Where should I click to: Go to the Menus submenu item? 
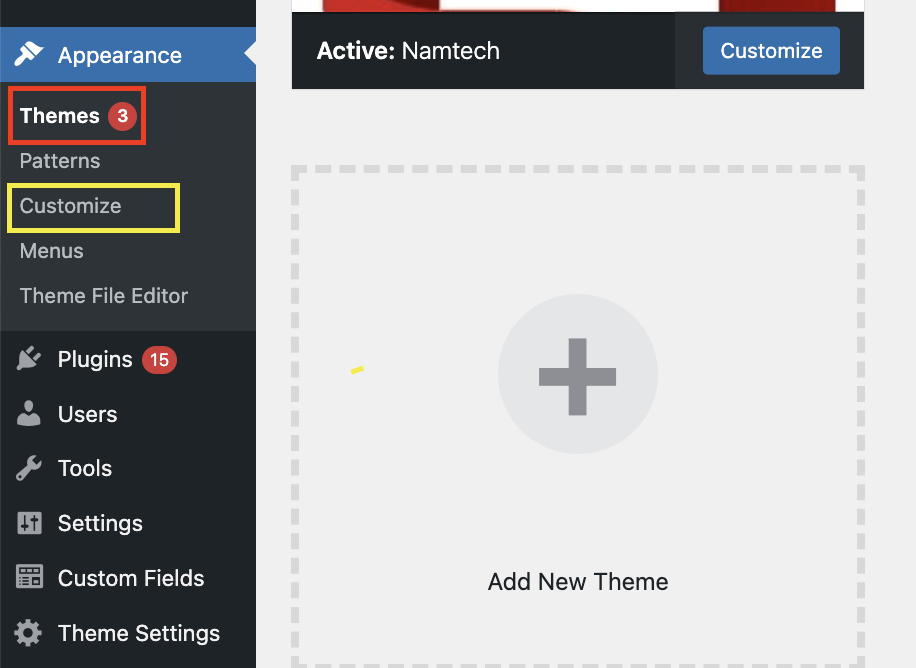[x=51, y=251]
